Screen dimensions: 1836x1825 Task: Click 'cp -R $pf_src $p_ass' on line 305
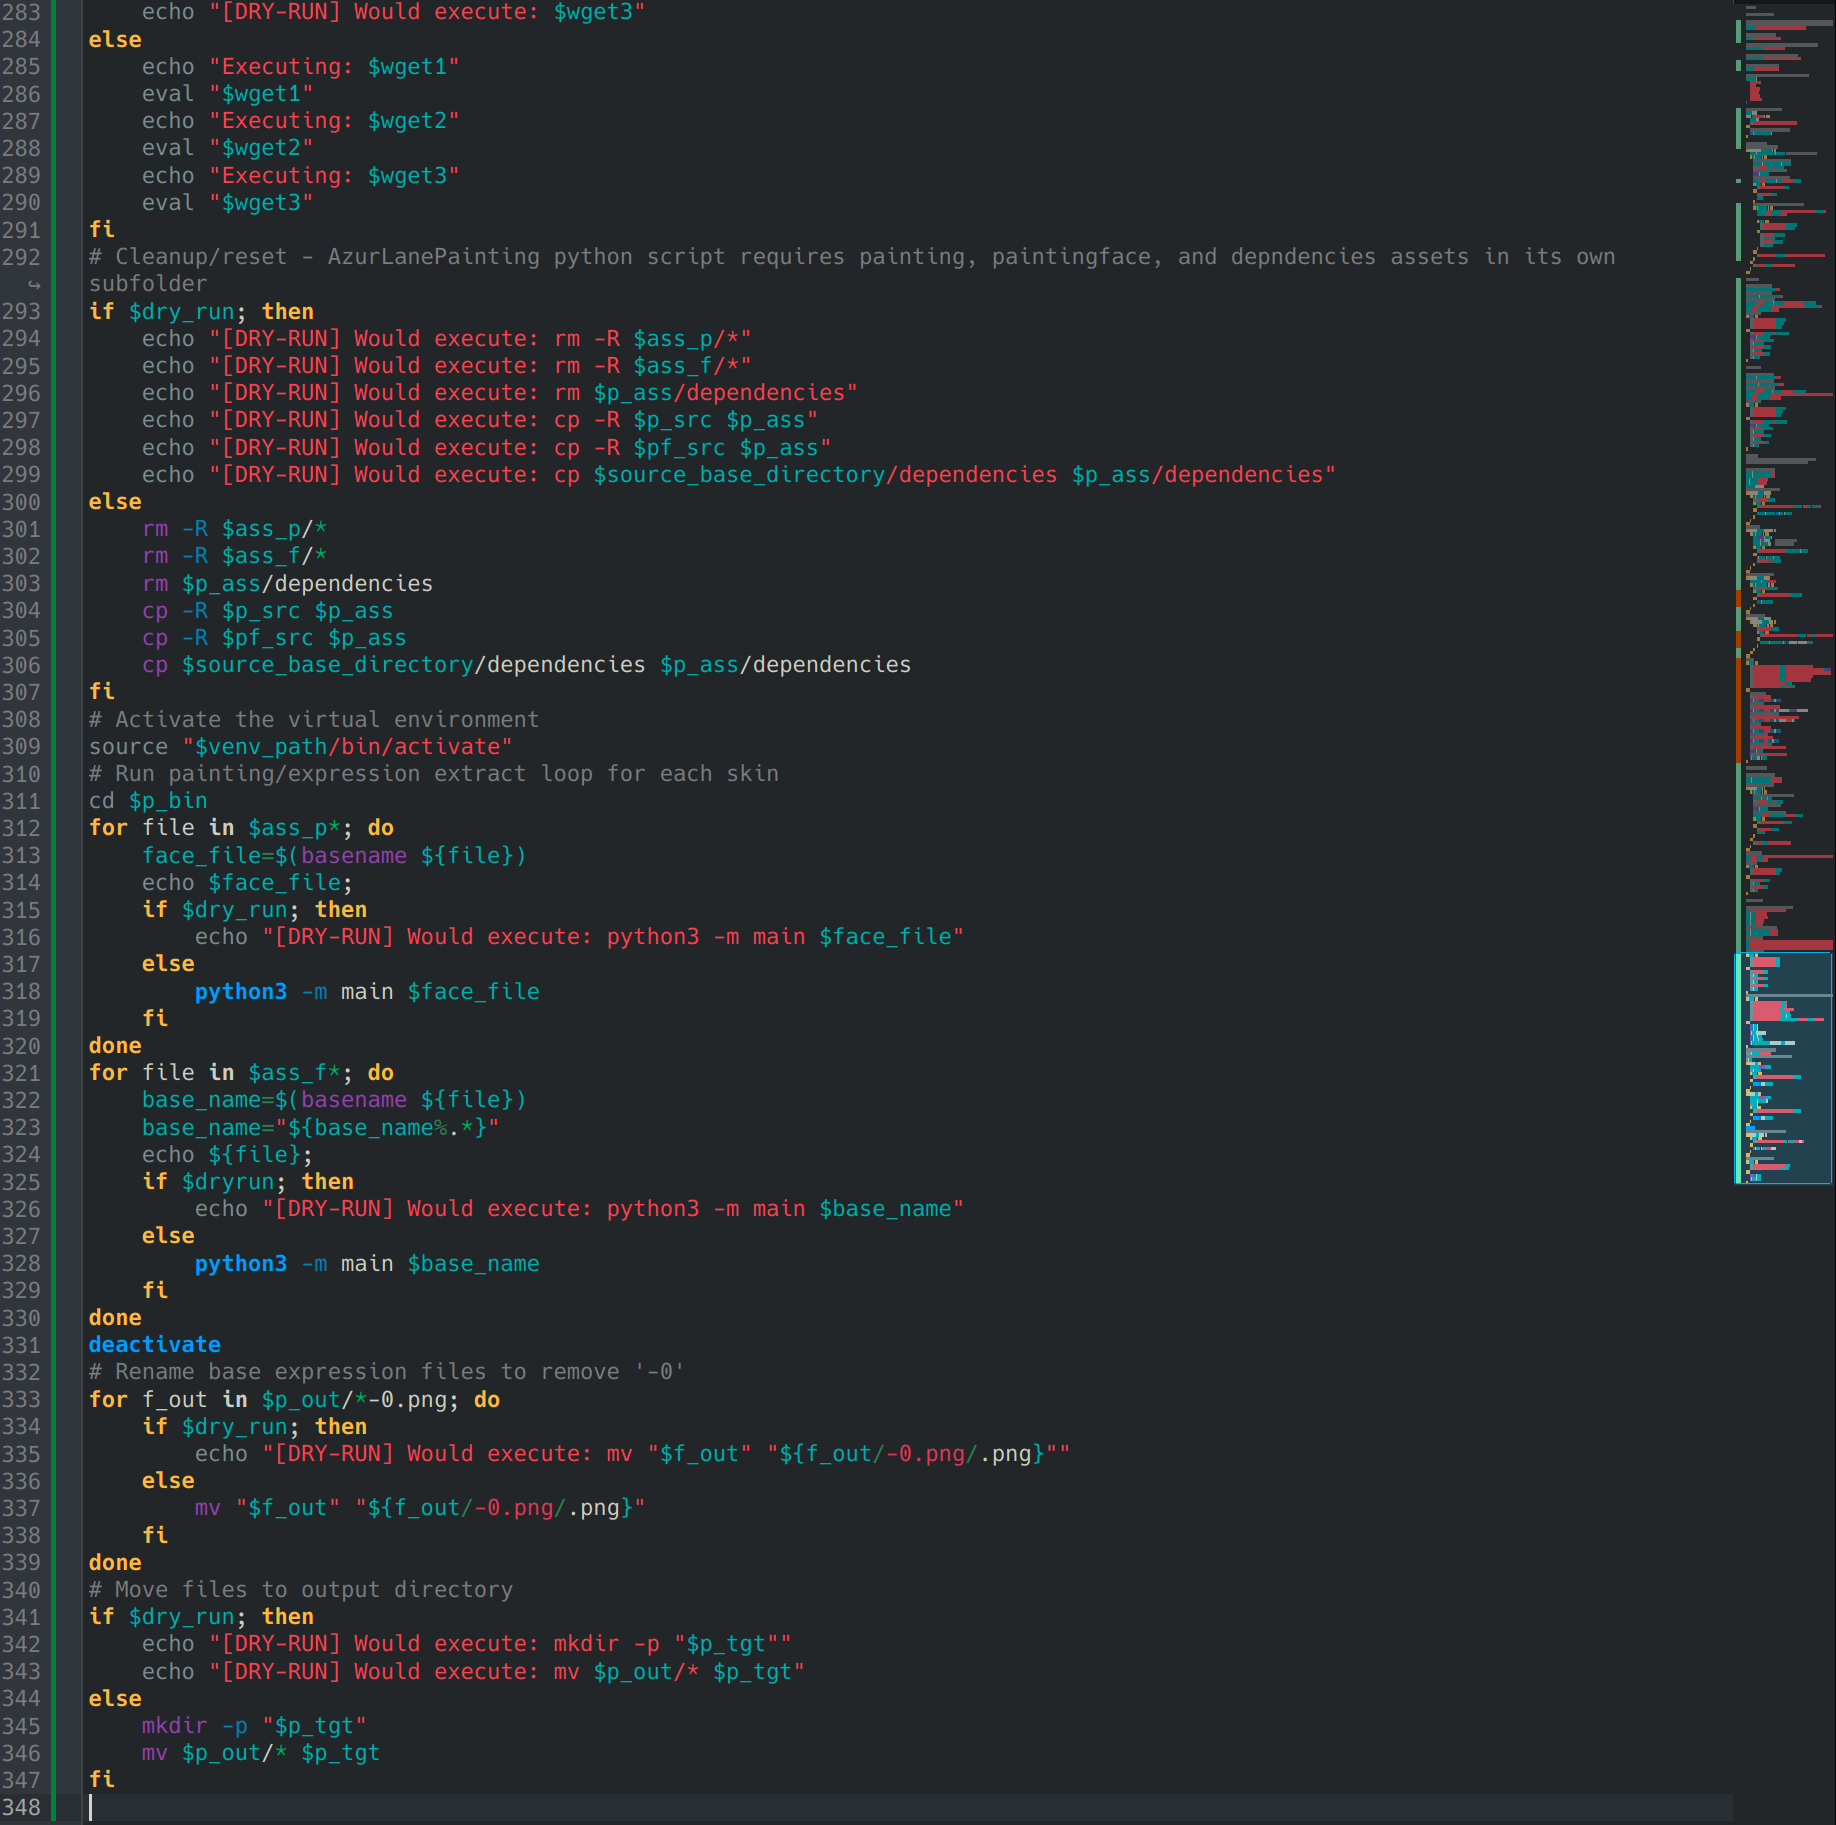pos(274,638)
